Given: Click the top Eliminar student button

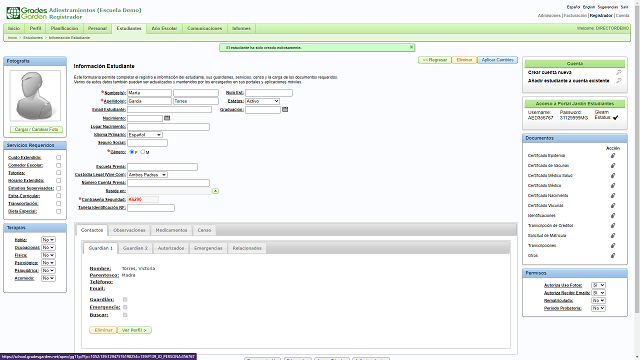Looking at the screenshot, I should [464, 60].
